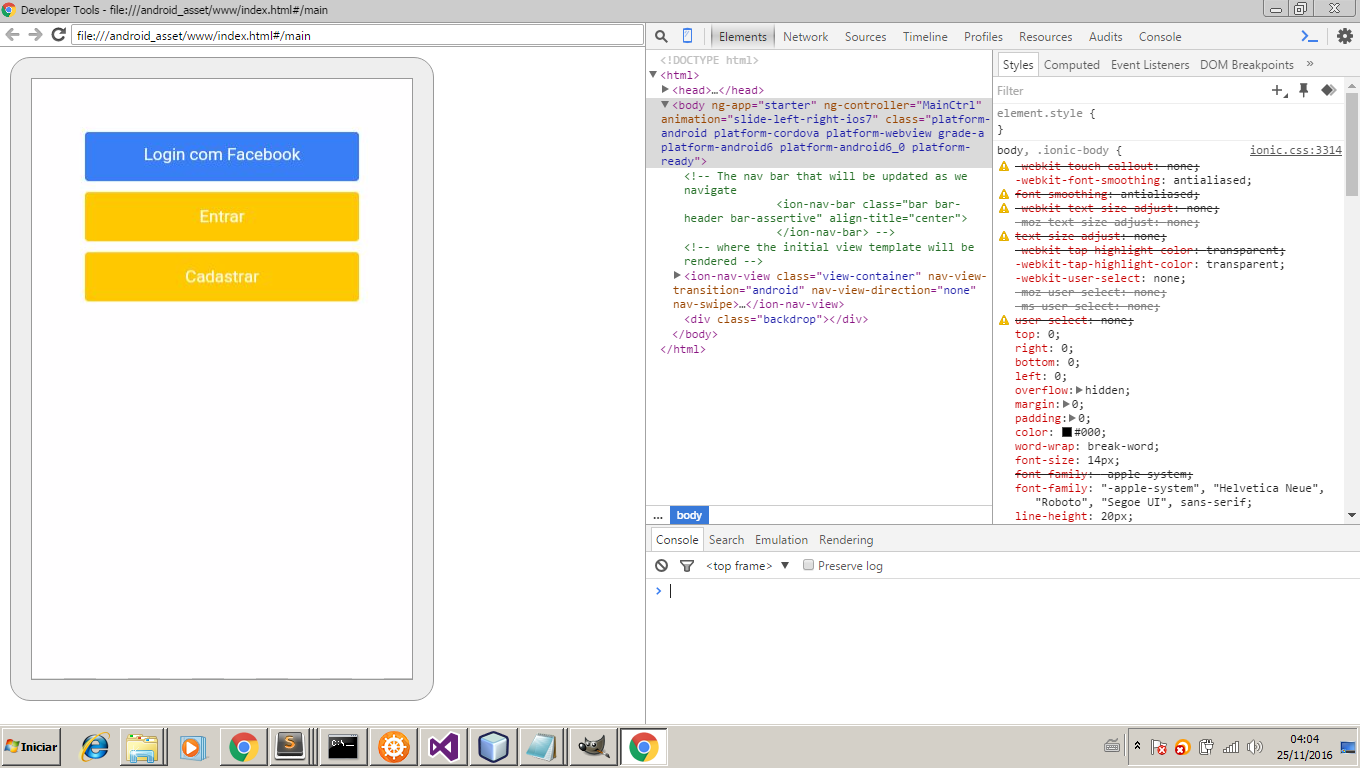
Task: Reload the page with refresh button
Action: 59,35
